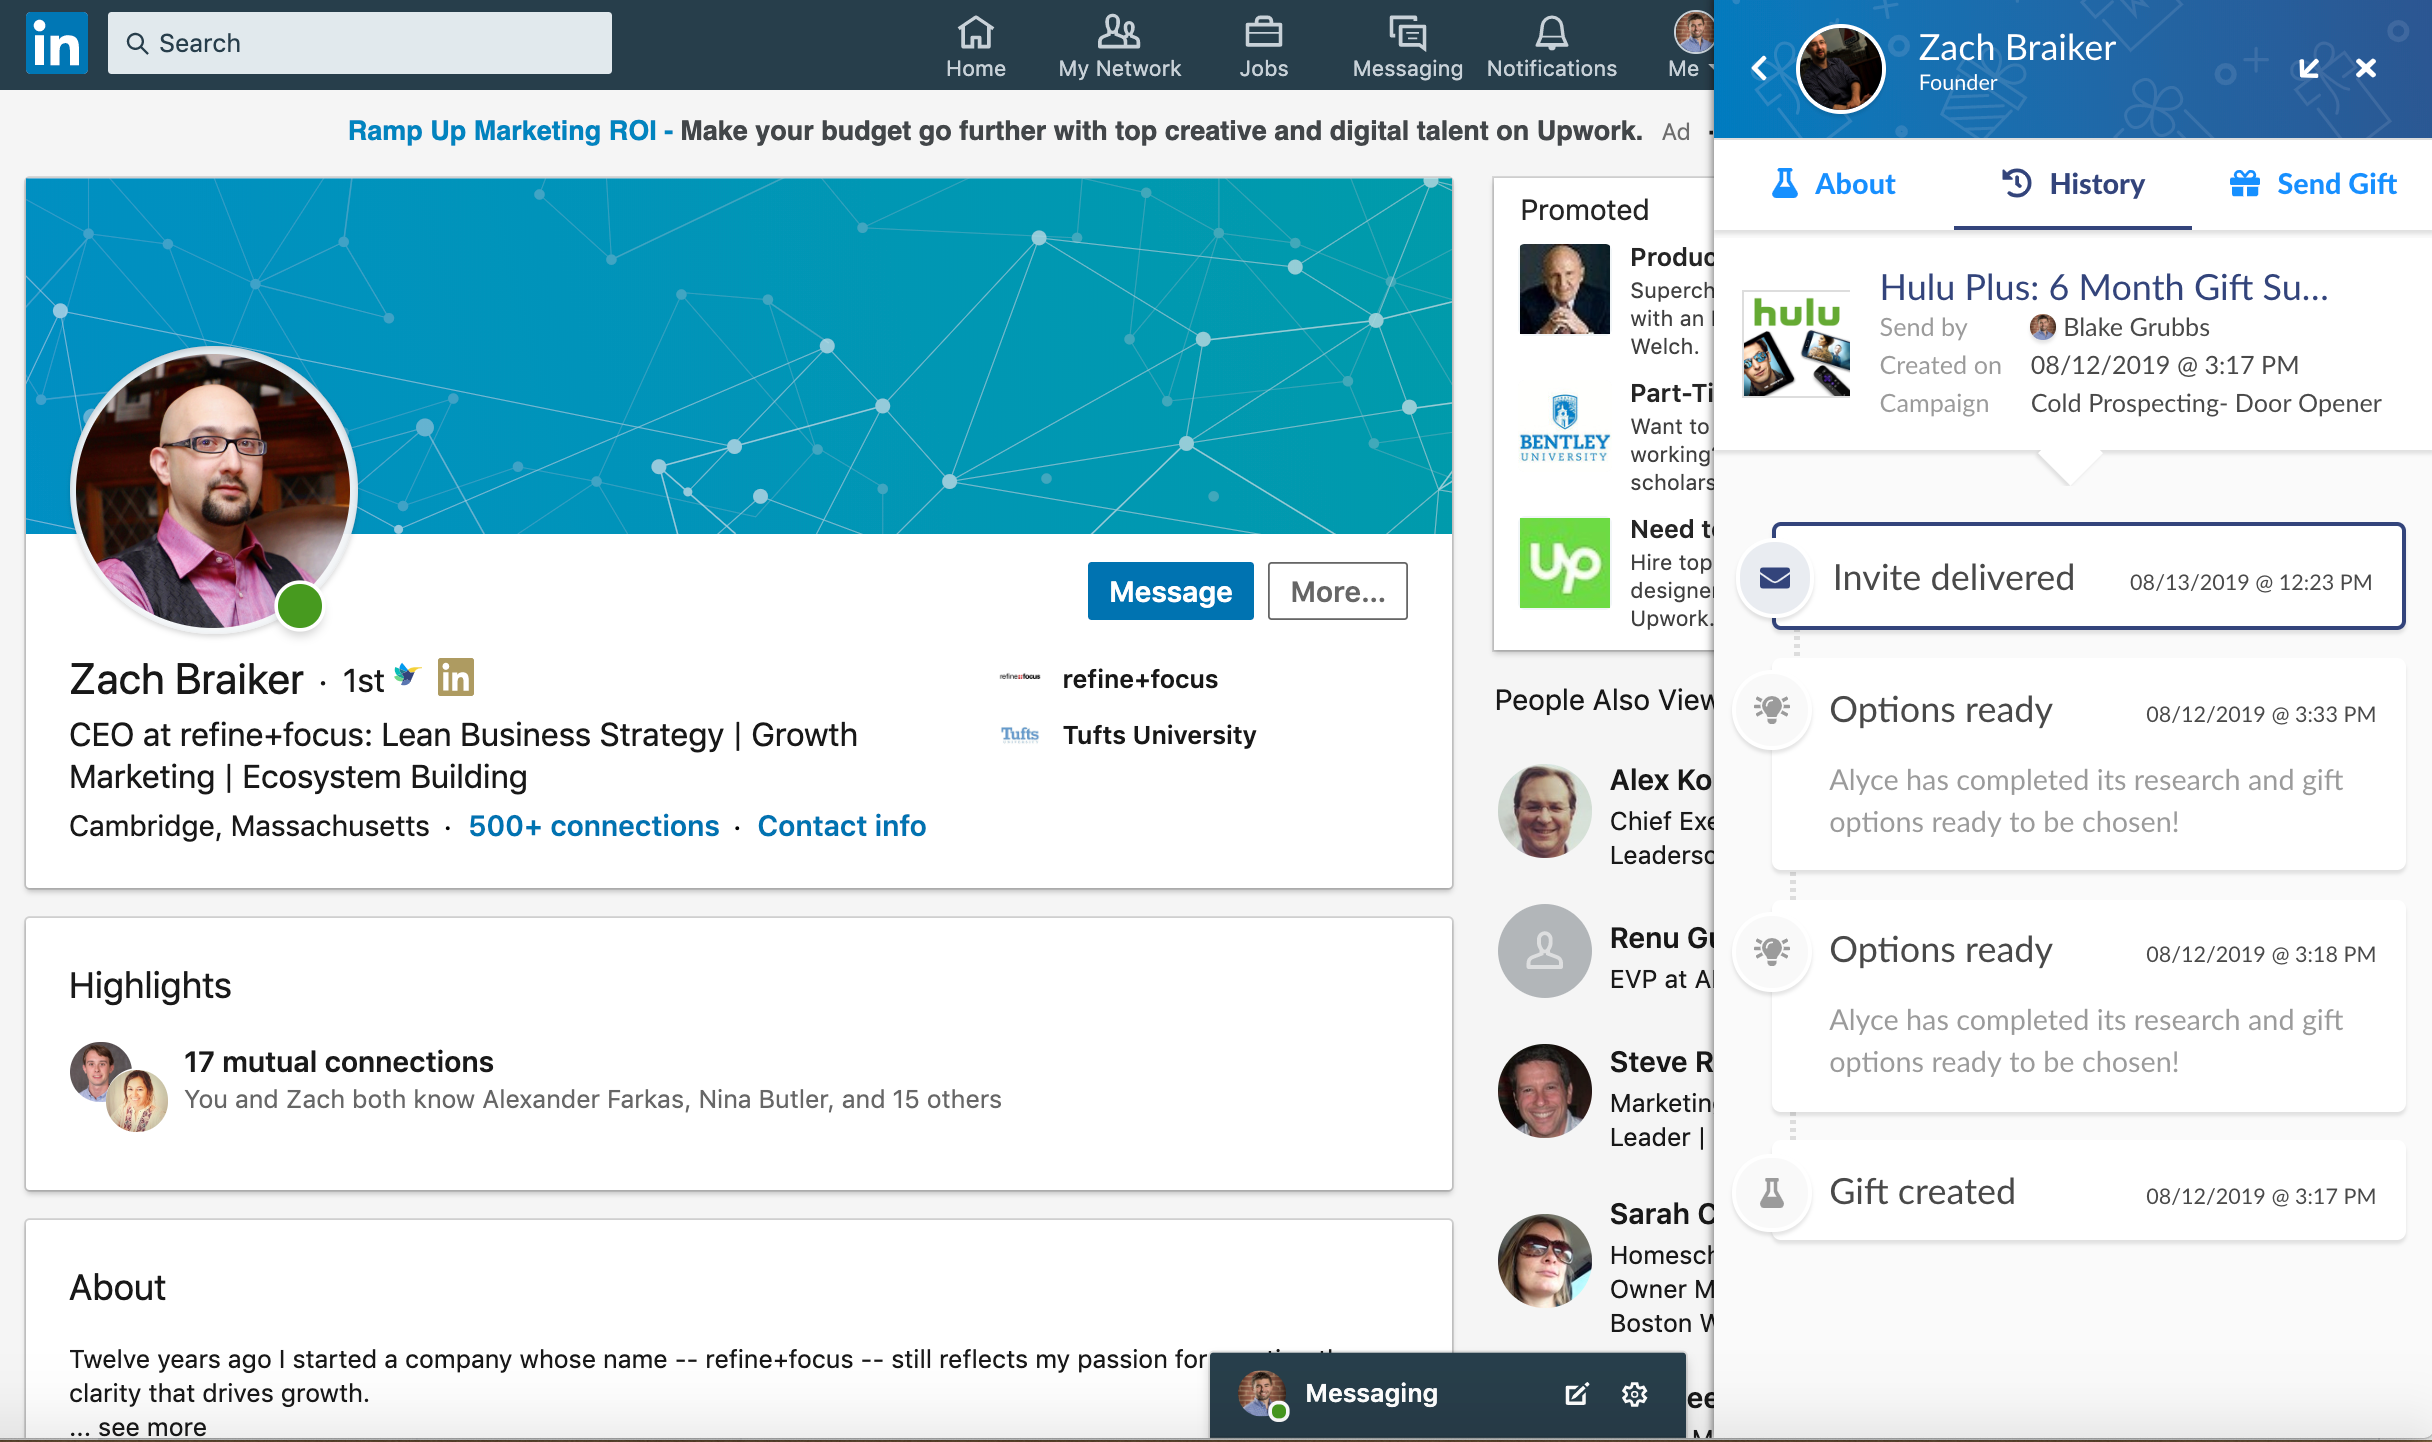Open the Send Gift tab
The height and width of the screenshot is (1442, 2432).
2313,184
